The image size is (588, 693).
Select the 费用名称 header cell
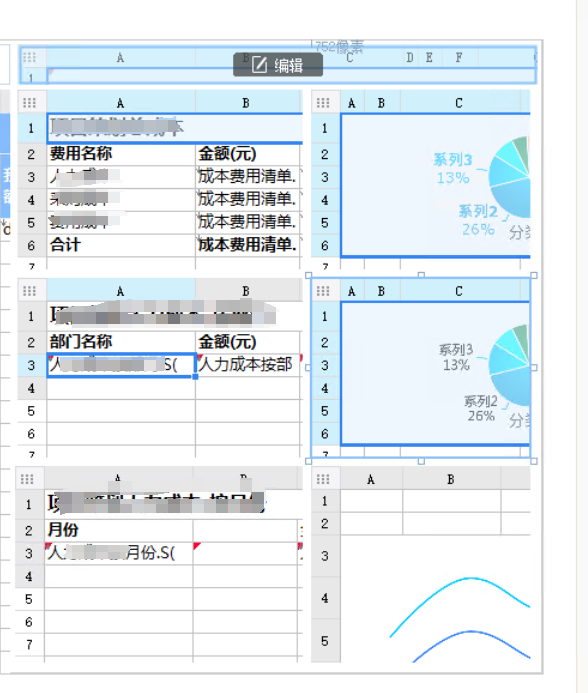tap(121, 154)
